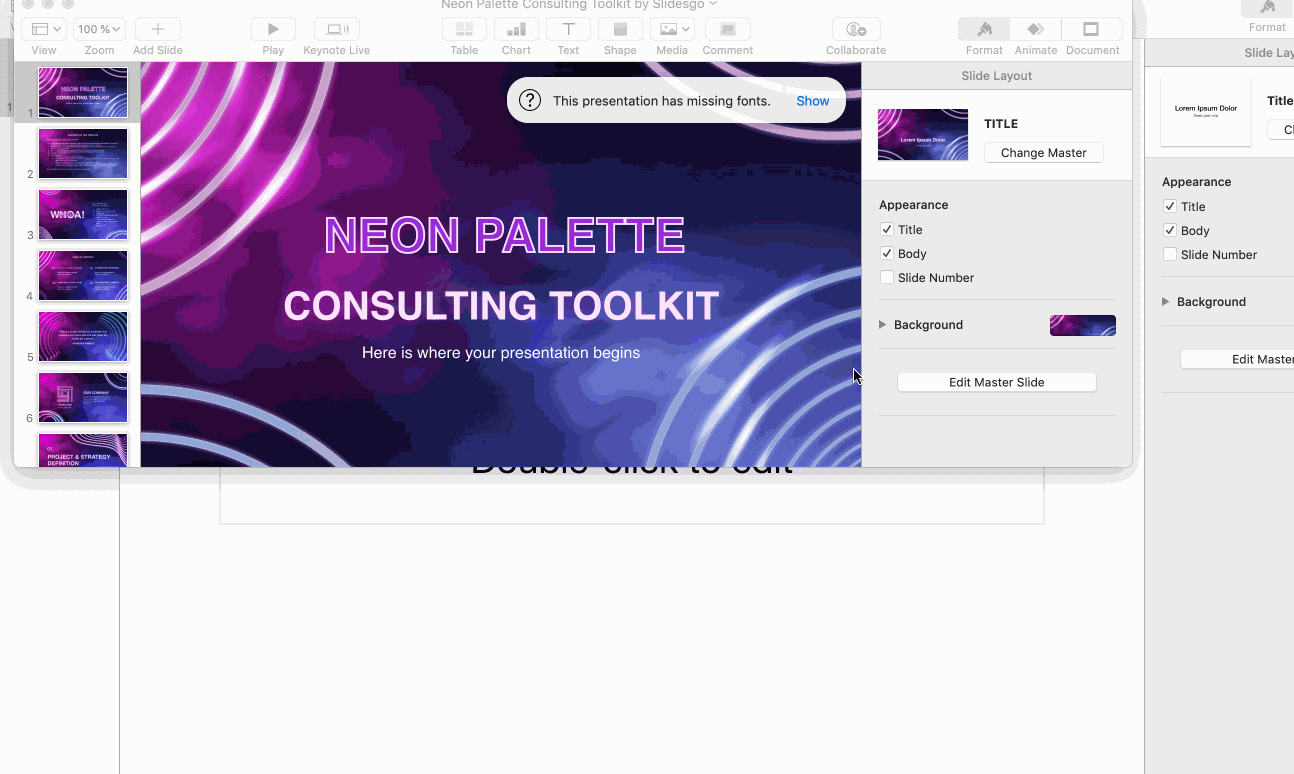The width and height of the screenshot is (1294, 774).
Task: Switch to the Animate inspector tab
Action: coord(1035,30)
